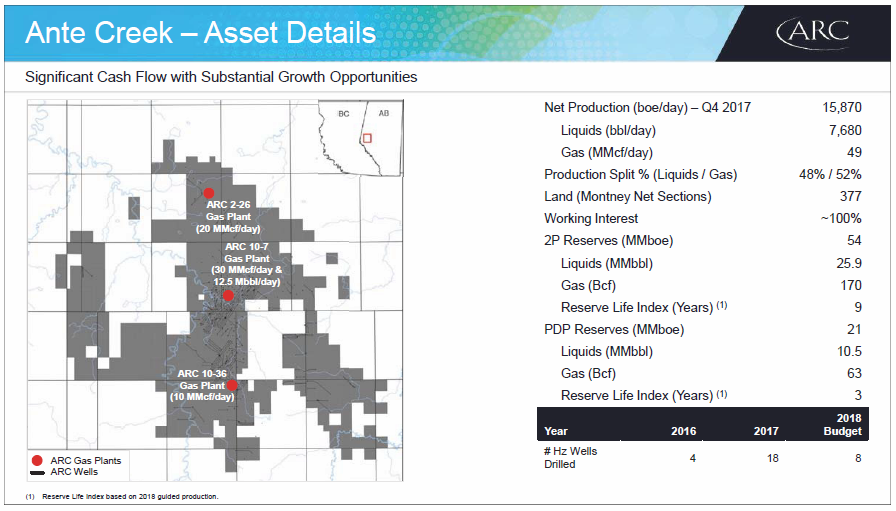Click the value '63'
Screen dimensions: 896x511
pos(854,373)
